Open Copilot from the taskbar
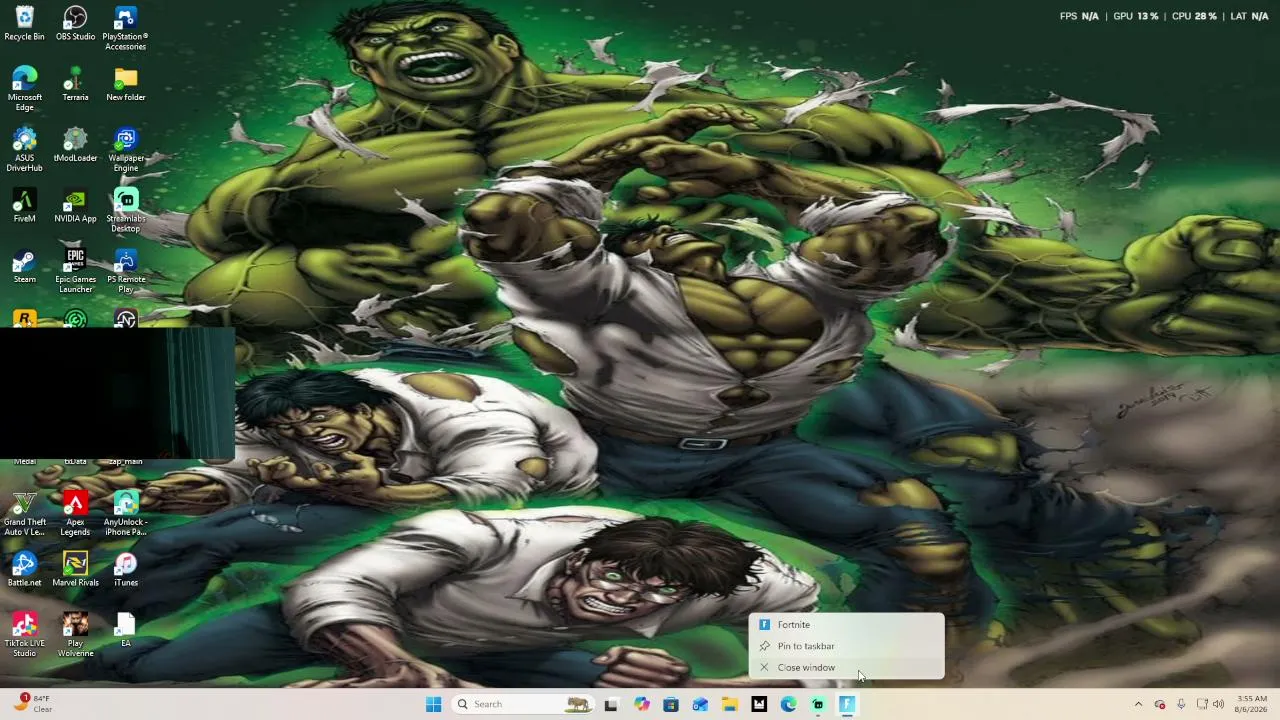1280x720 pixels. click(x=641, y=704)
